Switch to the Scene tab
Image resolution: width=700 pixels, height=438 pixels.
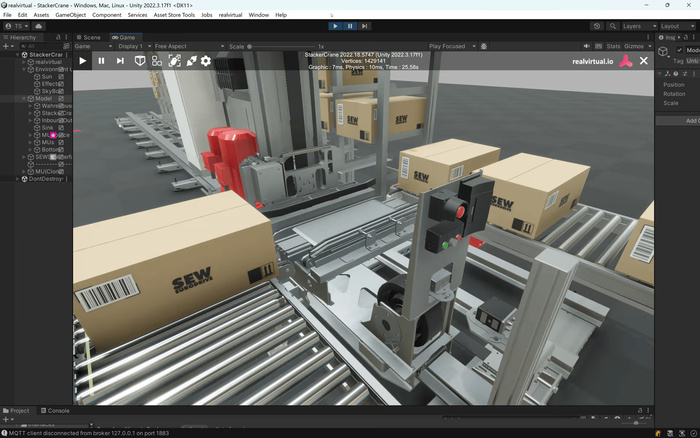pyautogui.click(x=90, y=37)
